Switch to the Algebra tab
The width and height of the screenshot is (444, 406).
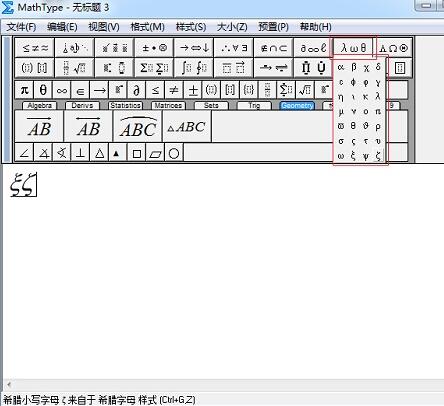point(39,106)
